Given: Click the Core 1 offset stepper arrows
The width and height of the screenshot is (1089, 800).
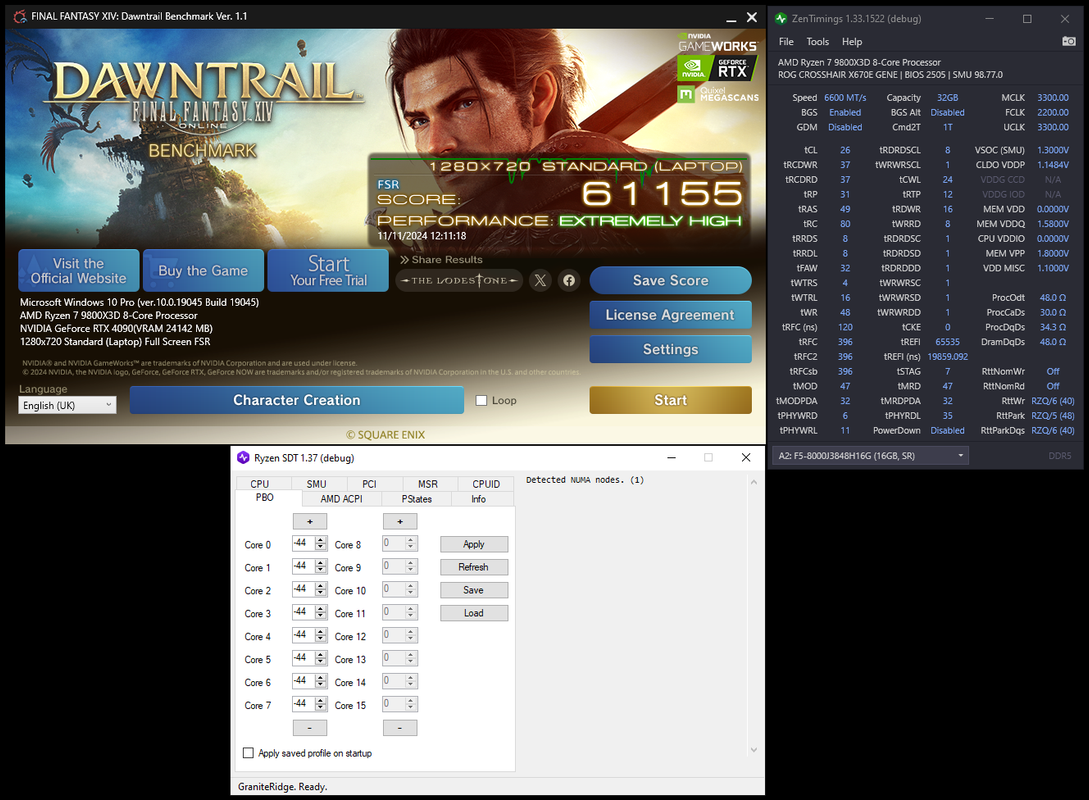Looking at the screenshot, I should pyautogui.click(x=320, y=567).
